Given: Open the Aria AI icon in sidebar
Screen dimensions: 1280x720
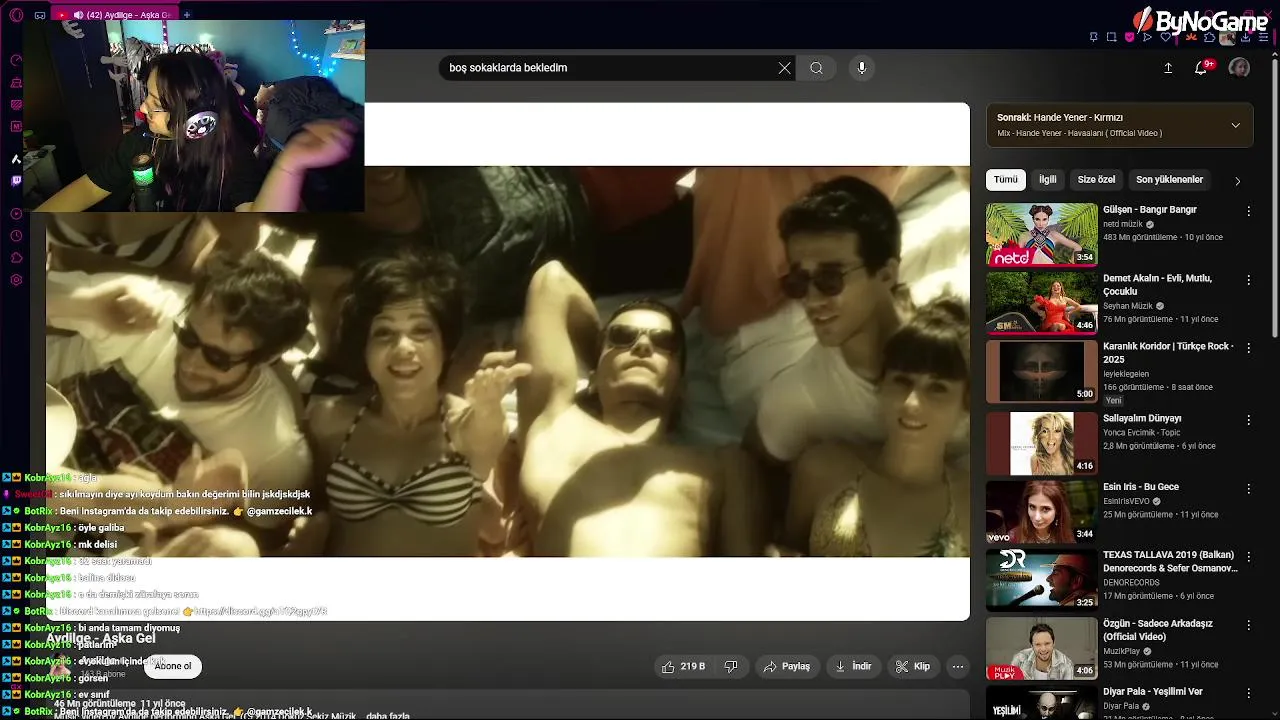Looking at the screenshot, I should pyautogui.click(x=16, y=159).
